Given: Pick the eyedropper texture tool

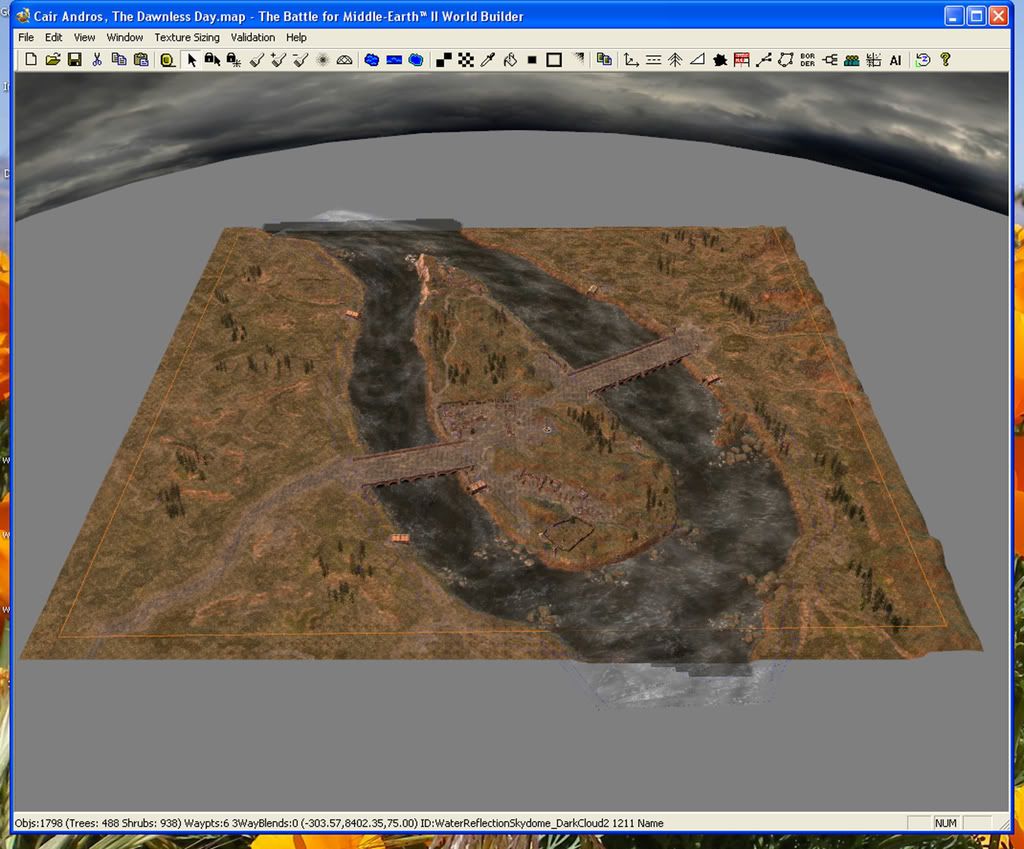Looking at the screenshot, I should (x=488, y=60).
